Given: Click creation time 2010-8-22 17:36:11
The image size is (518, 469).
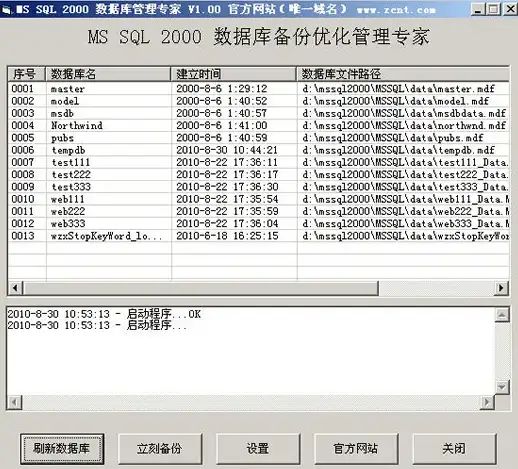Looking at the screenshot, I should point(227,162).
